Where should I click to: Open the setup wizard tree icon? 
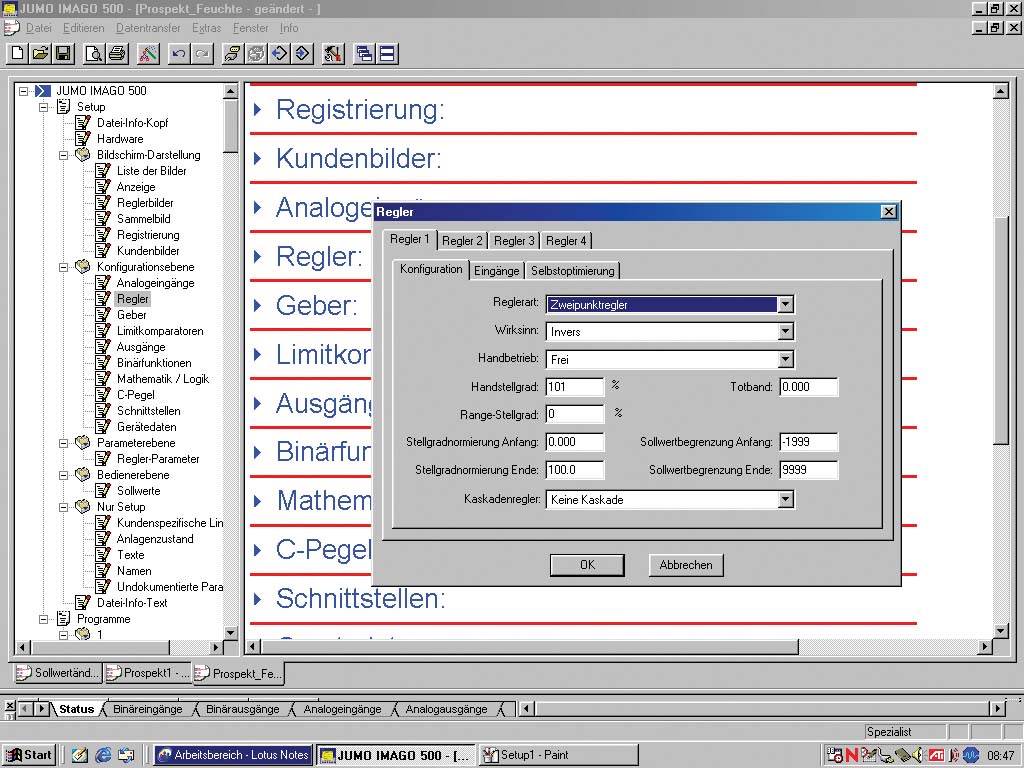(148, 54)
